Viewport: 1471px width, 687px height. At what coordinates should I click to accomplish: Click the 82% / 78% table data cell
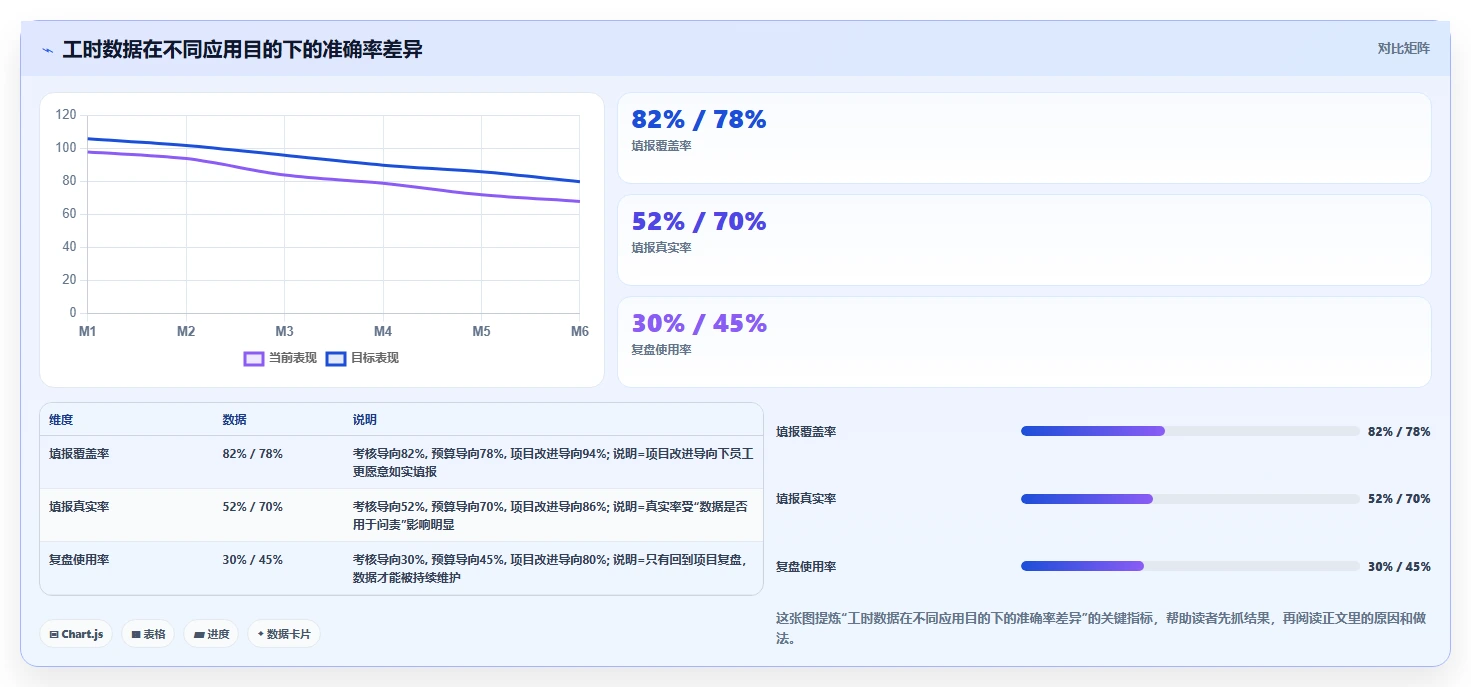coord(252,454)
